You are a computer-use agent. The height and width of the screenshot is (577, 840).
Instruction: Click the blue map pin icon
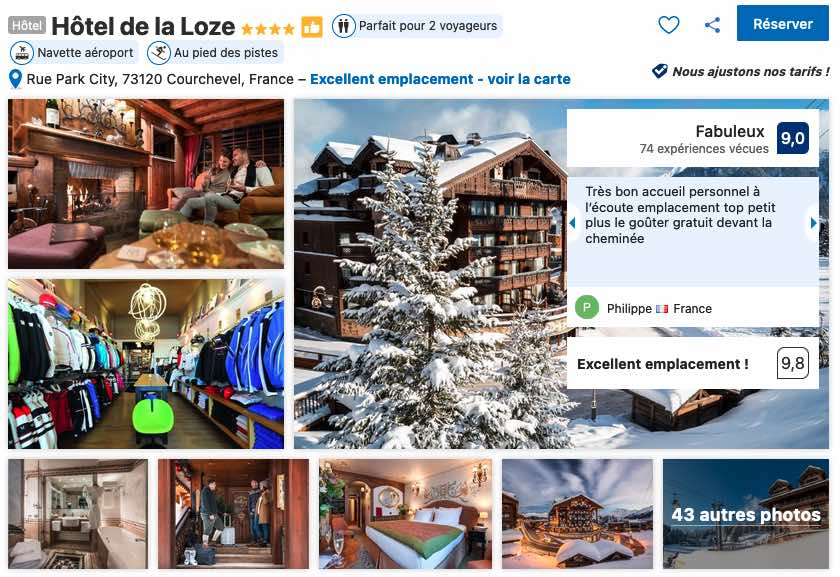pos(16,79)
